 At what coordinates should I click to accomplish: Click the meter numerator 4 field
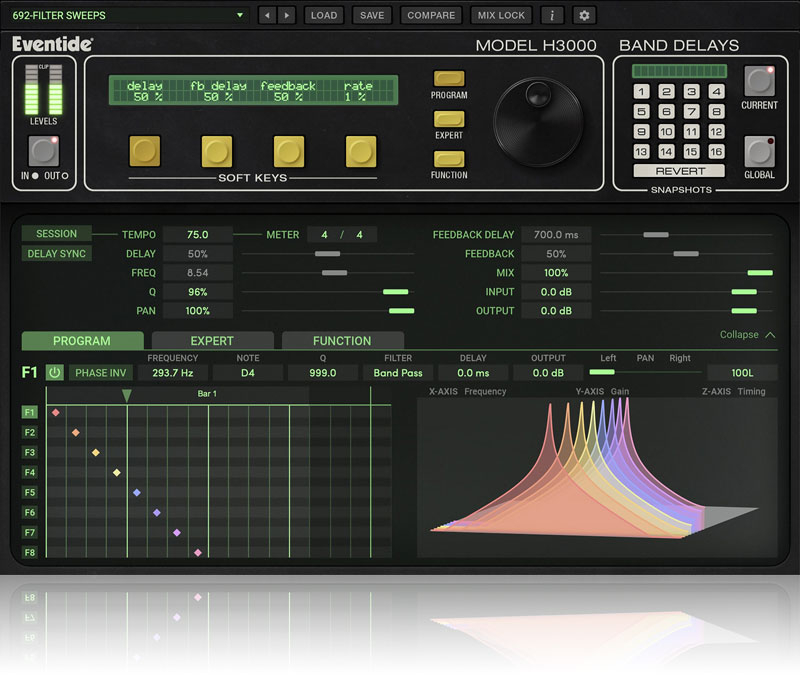pyautogui.click(x=324, y=235)
